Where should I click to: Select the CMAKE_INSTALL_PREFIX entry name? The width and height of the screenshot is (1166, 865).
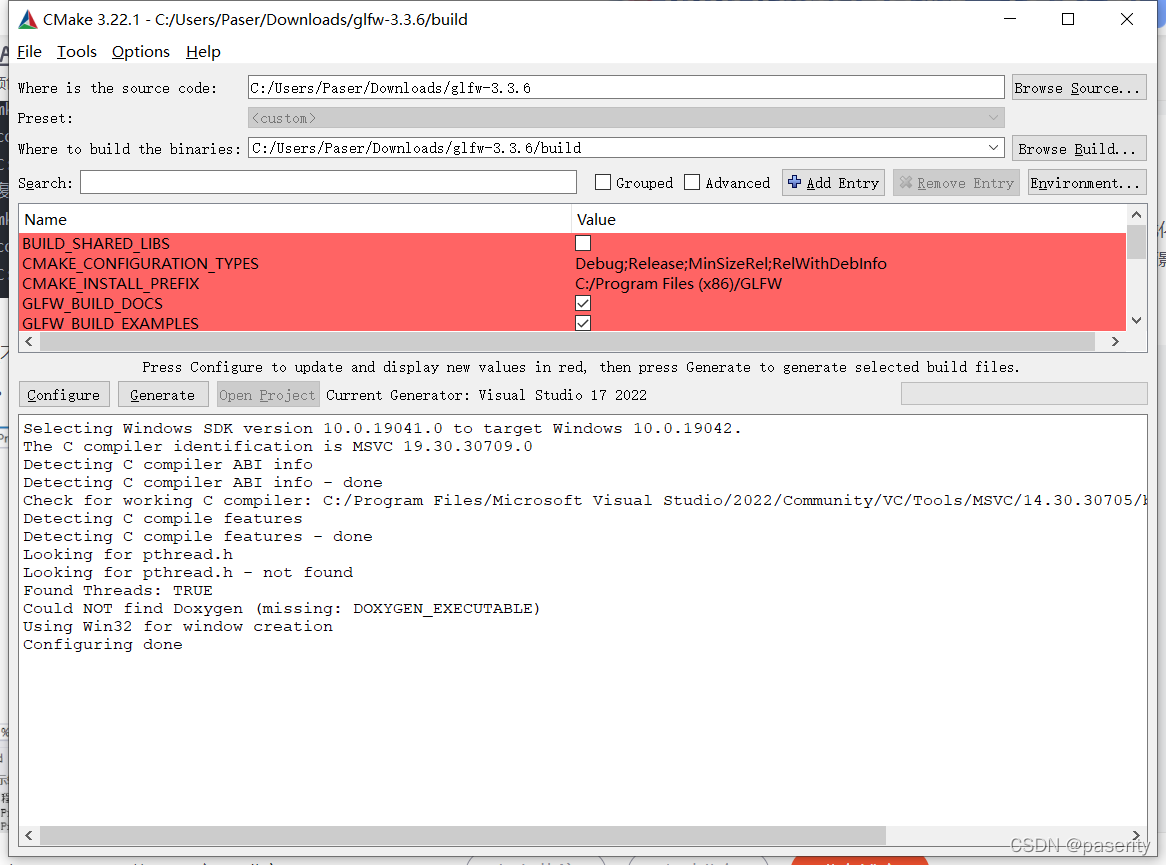pos(111,284)
